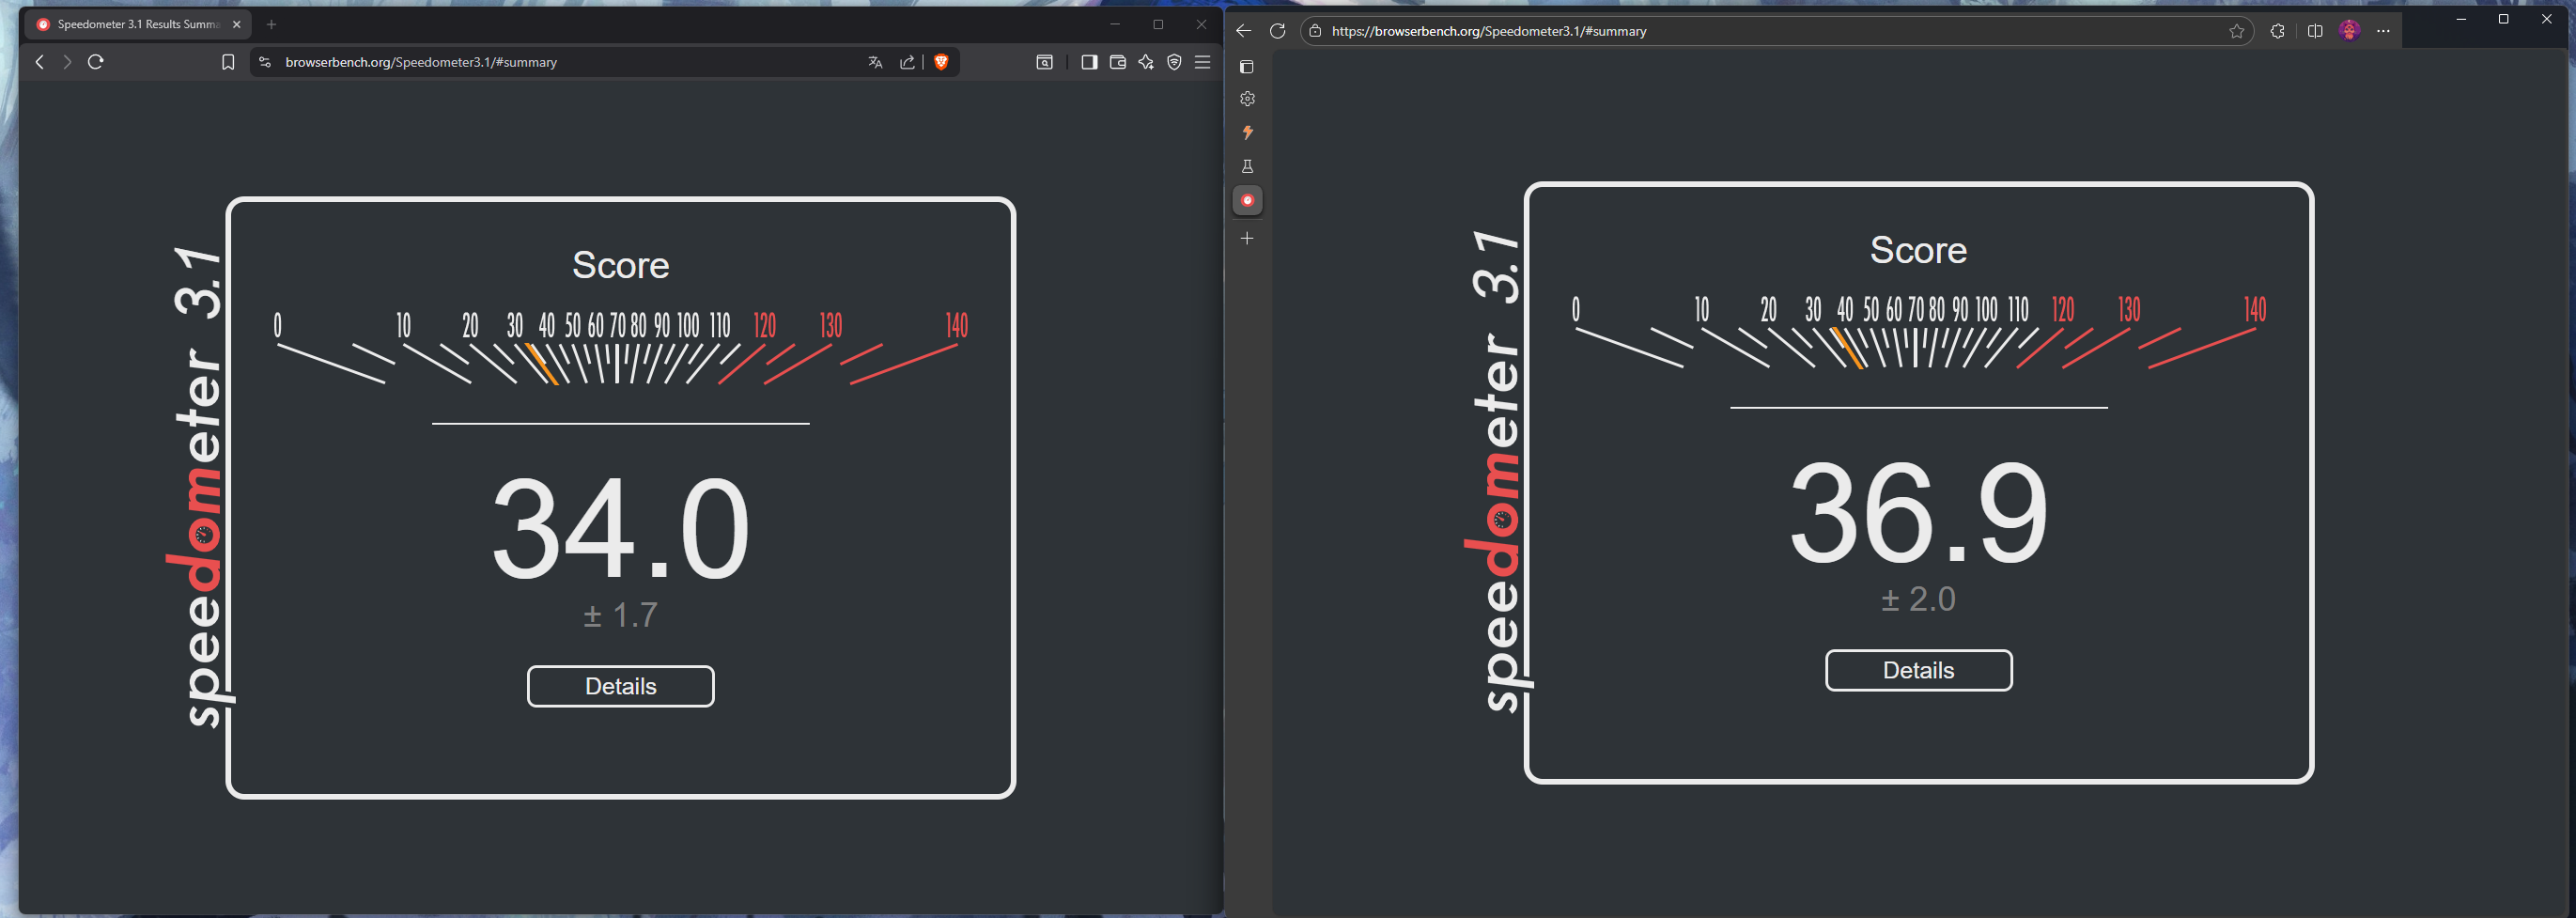Open Brave Wallet
This screenshot has height=918, width=2576.
pos(1118,62)
